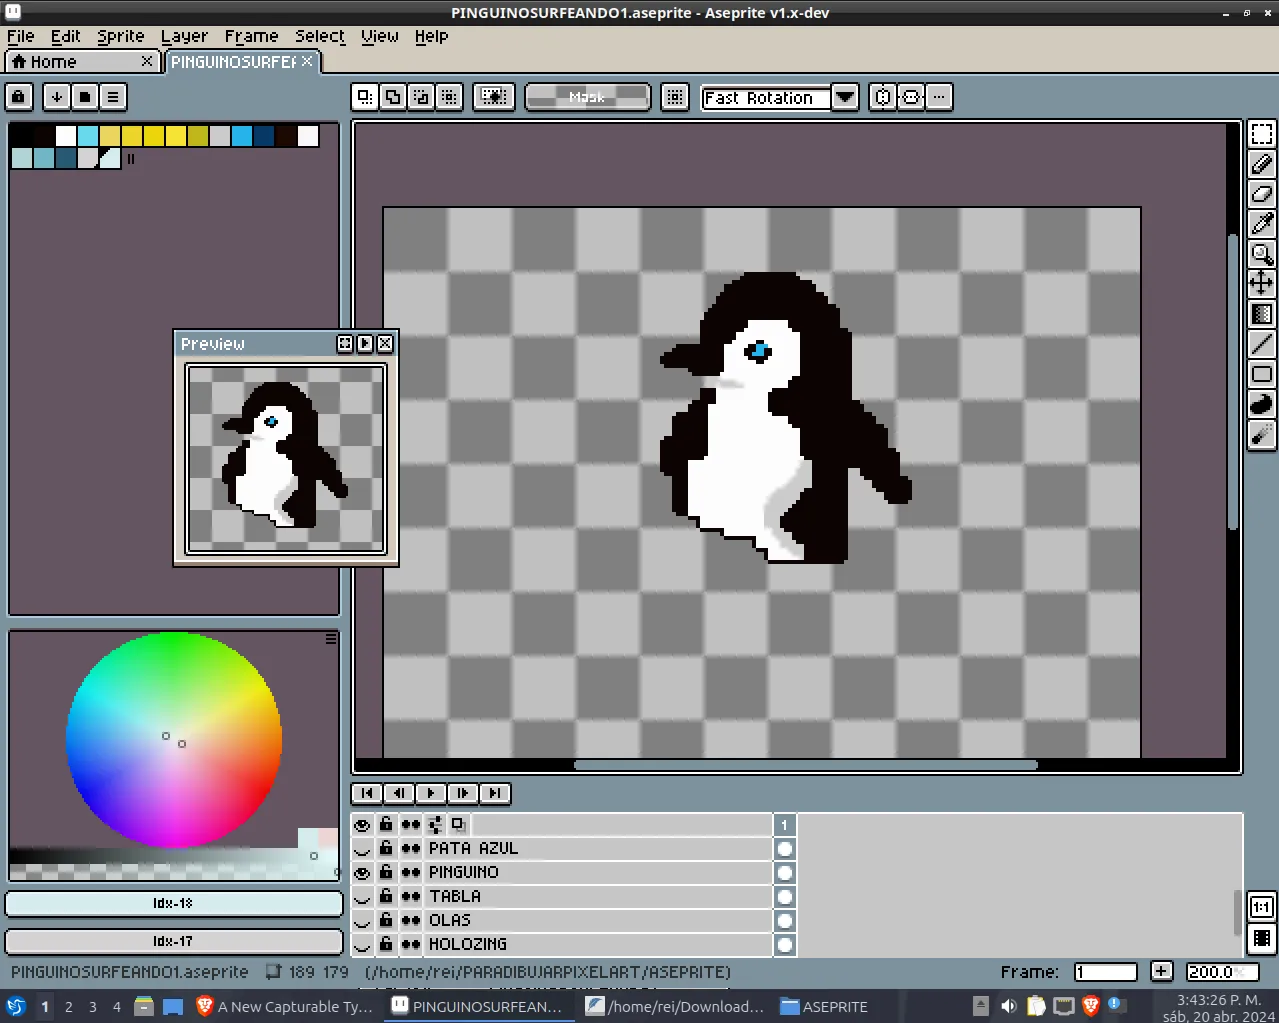Viewport: 1279px width, 1023px height.
Task: Open the context bar ellipsis options
Action: (x=938, y=97)
